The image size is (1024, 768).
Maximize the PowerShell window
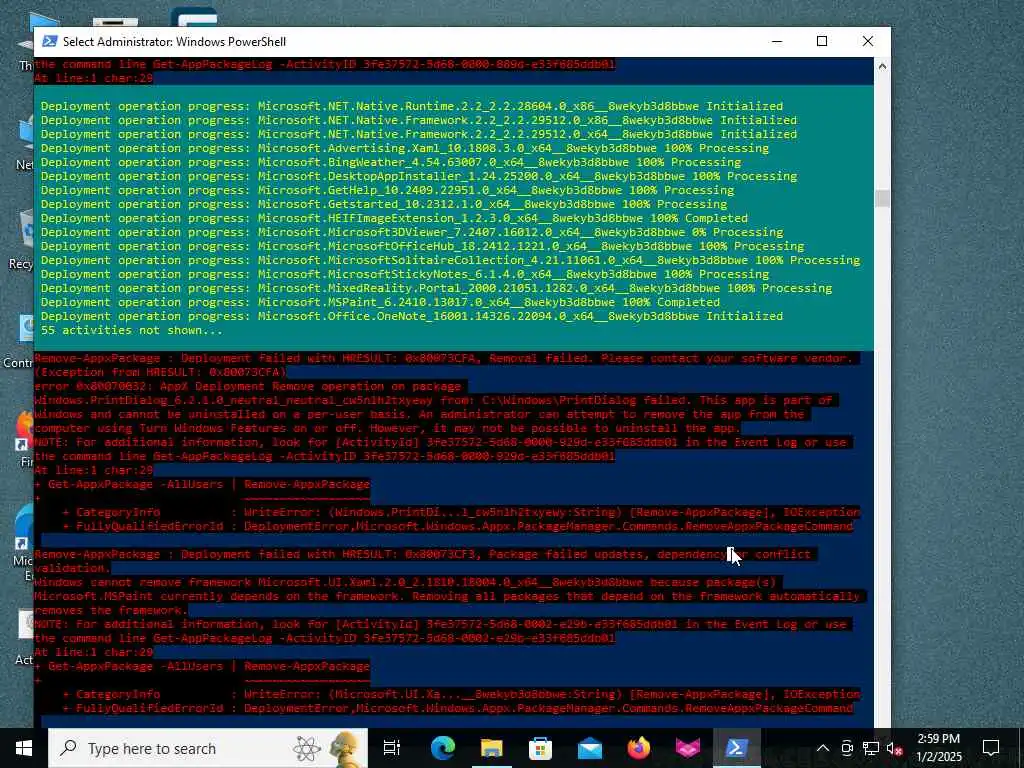(x=822, y=41)
